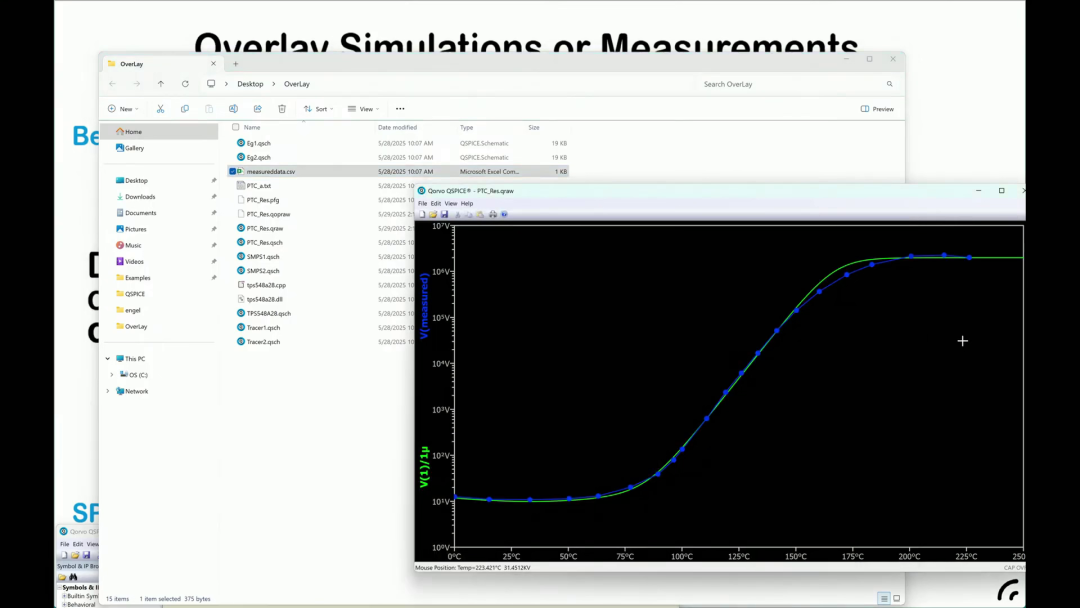Click the Print icon in QSPICE toolbar
The image size is (1080, 608).
pyautogui.click(x=492, y=214)
